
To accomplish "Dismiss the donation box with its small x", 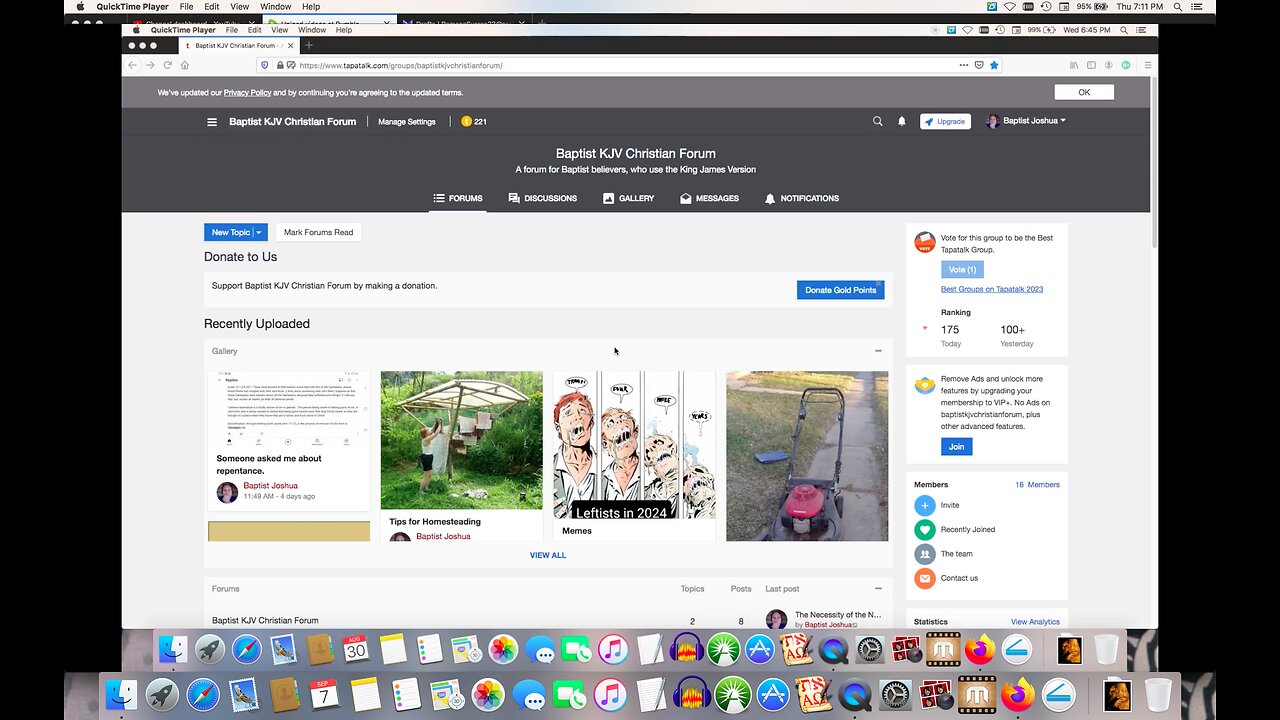I will 879,283.
